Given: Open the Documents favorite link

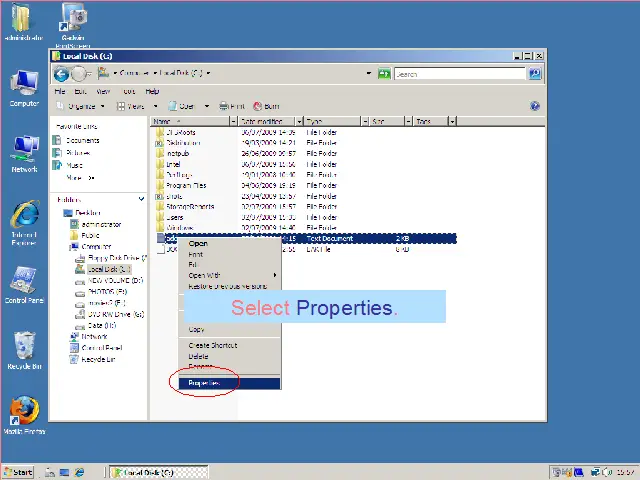Looking at the screenshot, I should pyautogui.click(x=82, y=141).
